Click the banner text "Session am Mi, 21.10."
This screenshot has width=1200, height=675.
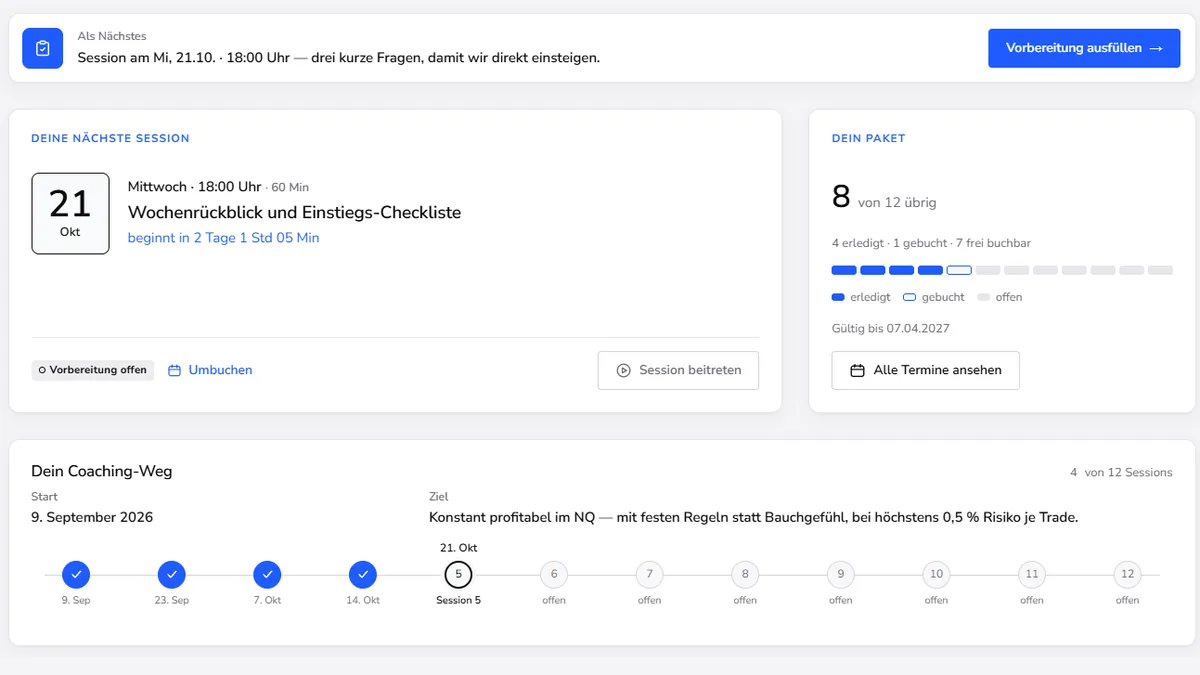coord(149,58)
